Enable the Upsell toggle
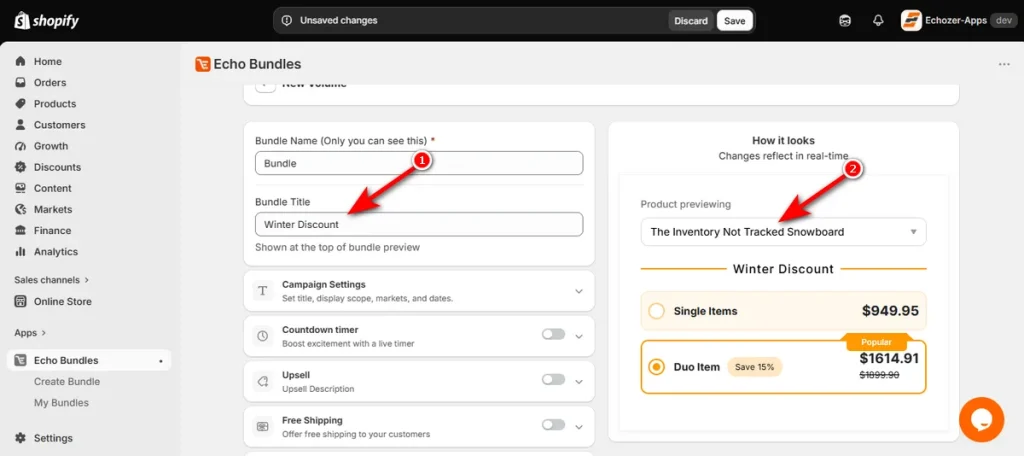The width and height of the screenshot is (1024, 456). pos(553,380)
